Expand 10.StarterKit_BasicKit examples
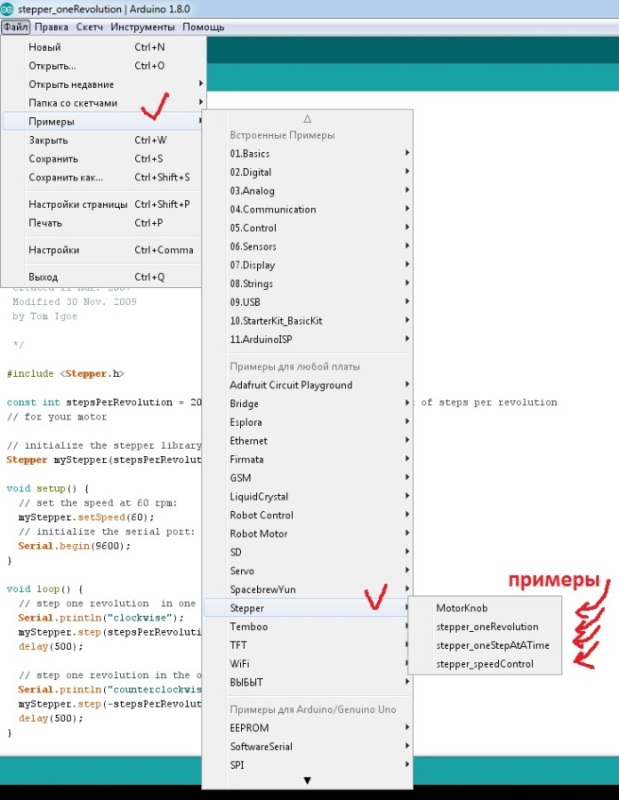This screenshot has width=619, height=800. 276,321
